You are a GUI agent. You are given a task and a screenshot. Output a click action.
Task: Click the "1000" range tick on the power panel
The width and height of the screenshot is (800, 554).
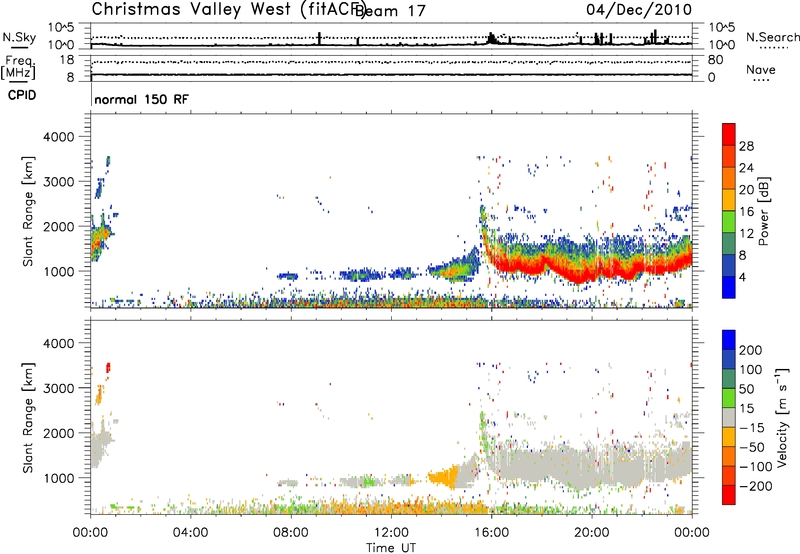pyautogui.click(x=59, y=272)
